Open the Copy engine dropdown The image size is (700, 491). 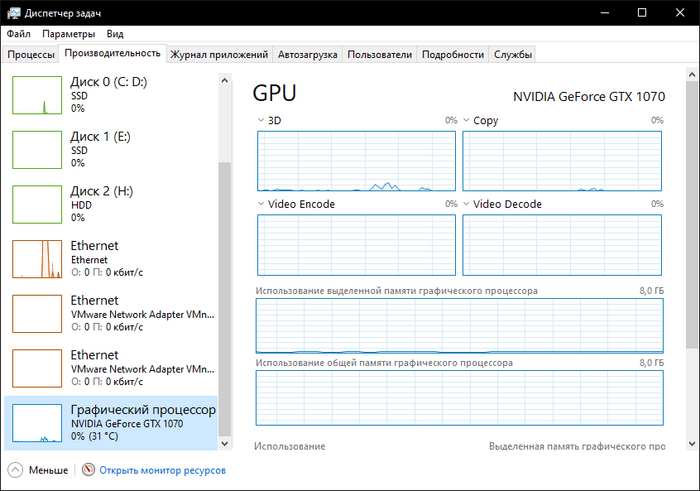pos(467,120)
